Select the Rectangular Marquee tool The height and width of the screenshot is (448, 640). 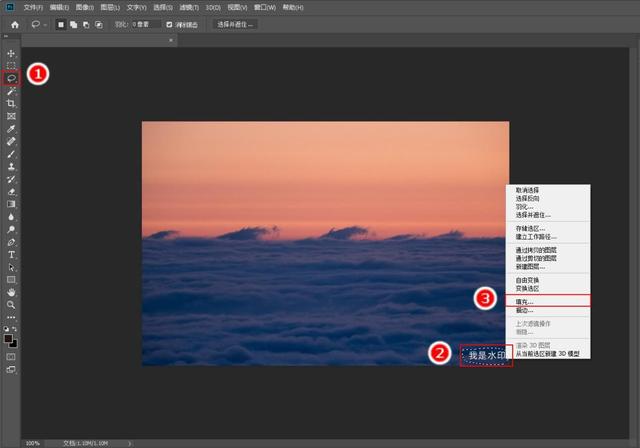11,66
